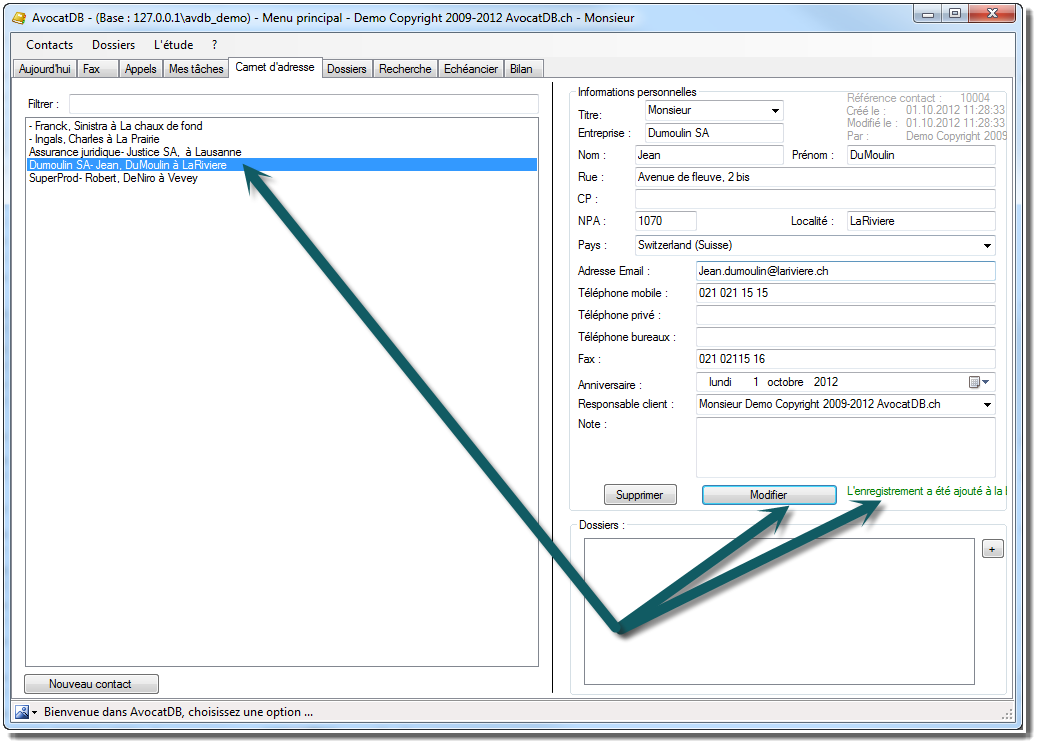1041x748 pixels.
Task: Click the Filtrer text field
Action: point(303,104)
